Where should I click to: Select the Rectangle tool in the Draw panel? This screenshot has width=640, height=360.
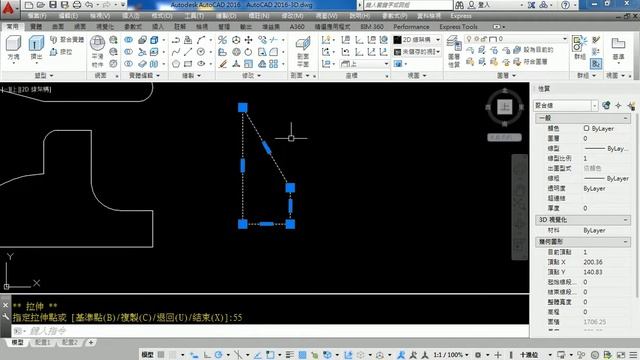pyautogui.click(x=188, y=64)
